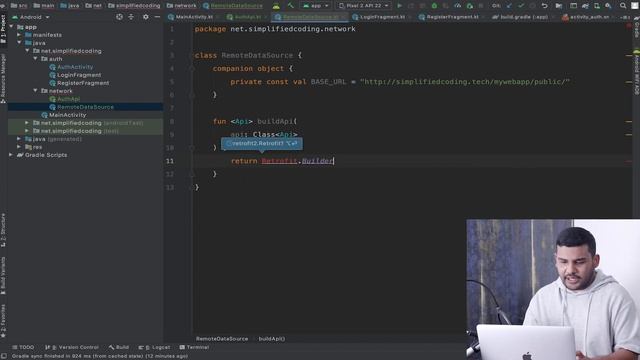Switch to the RegisterFragment.kt tab
The height and width of the screenshot is (360, 640).
[x=451, y=17]
